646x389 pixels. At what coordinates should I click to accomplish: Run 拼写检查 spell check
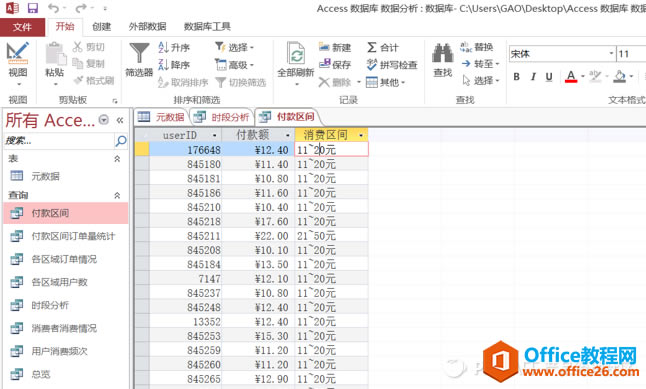pyautogui.click(x=392, y=65)
